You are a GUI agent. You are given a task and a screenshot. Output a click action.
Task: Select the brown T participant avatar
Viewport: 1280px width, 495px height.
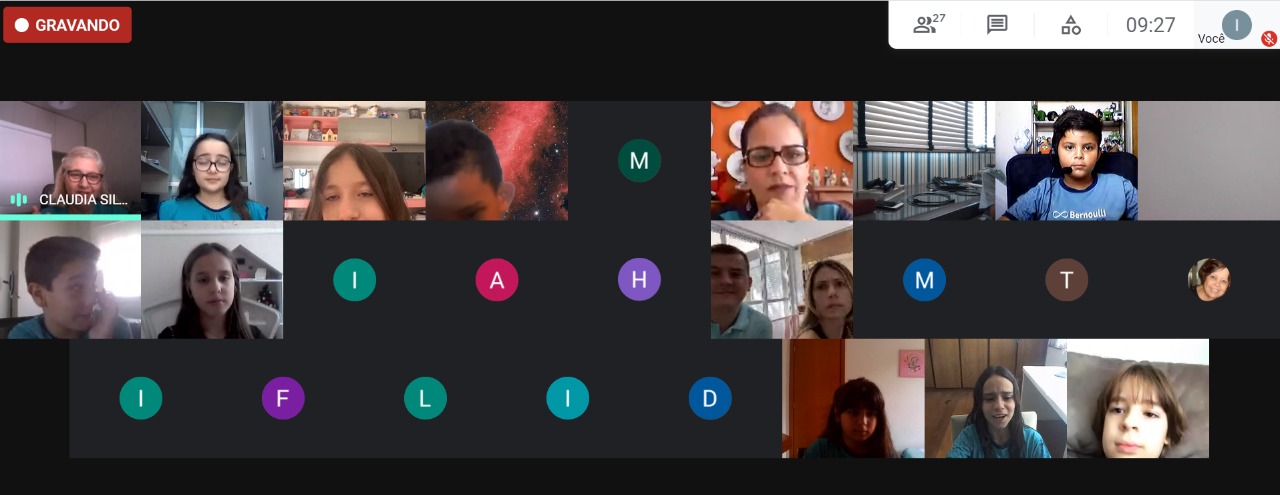coord(1067,280)
